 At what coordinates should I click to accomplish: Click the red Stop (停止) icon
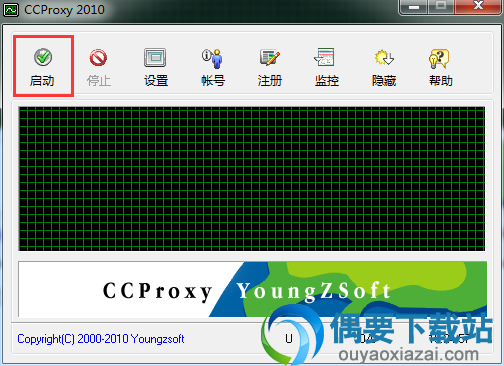point(98,58)
